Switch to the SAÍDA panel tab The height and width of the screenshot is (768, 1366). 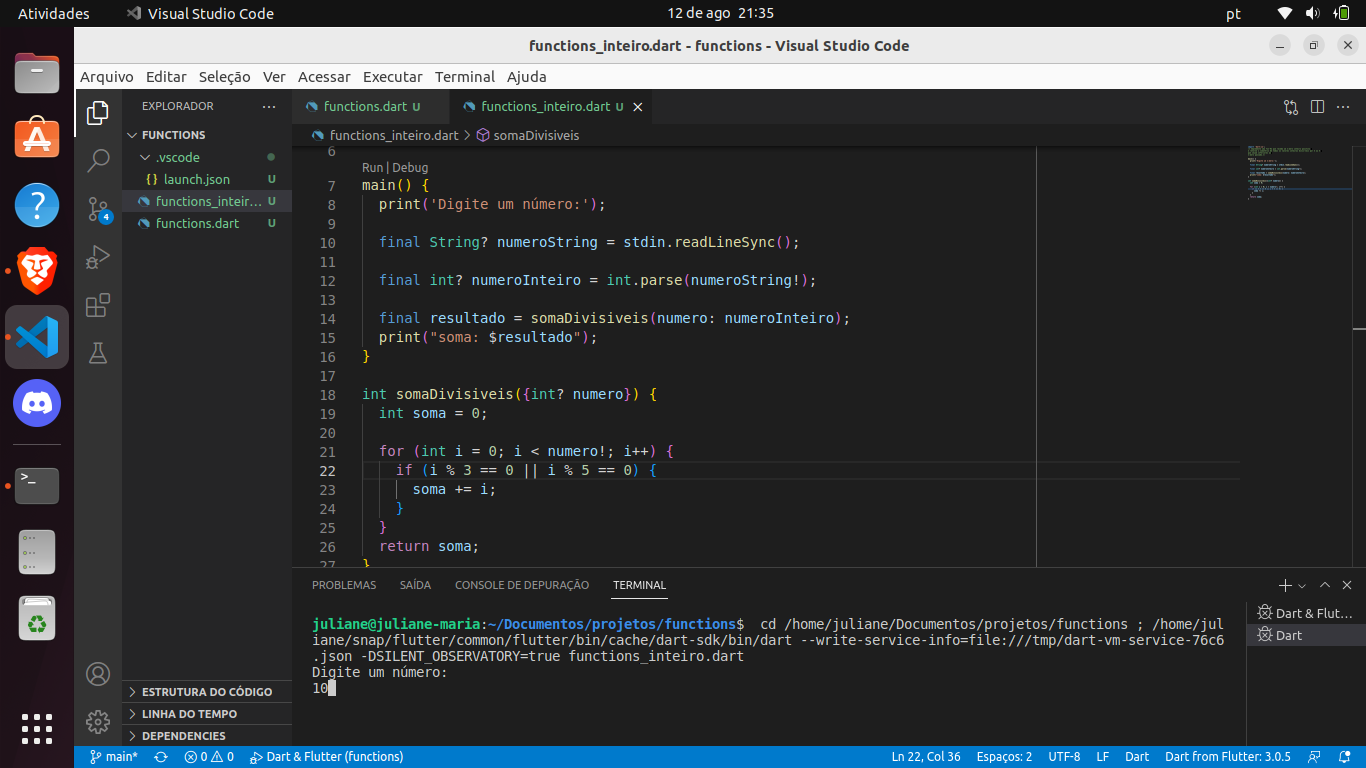[x=415, y=585]
